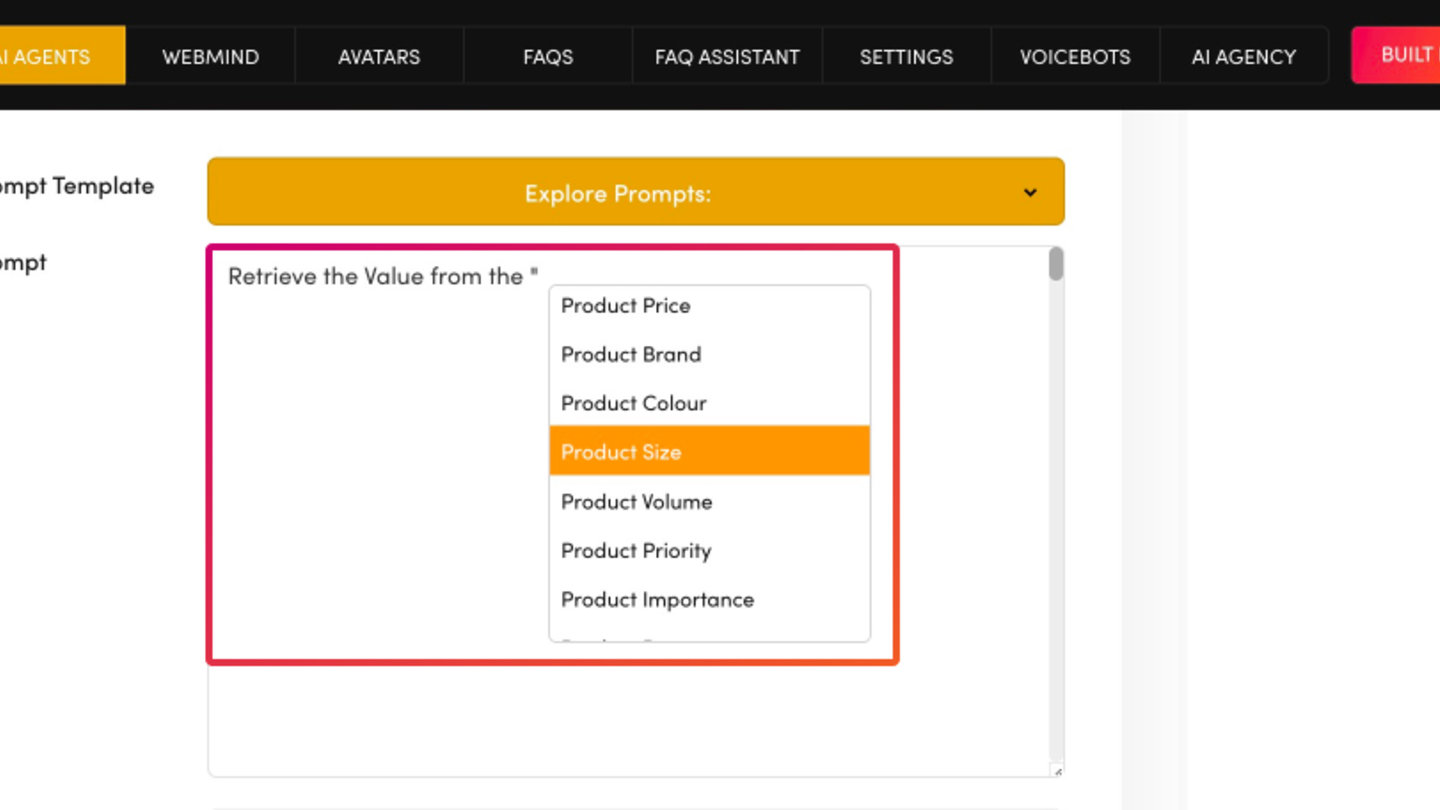Click the text area resize handle
Viewport: 1440px width, 810px height.
[1058, 771]
